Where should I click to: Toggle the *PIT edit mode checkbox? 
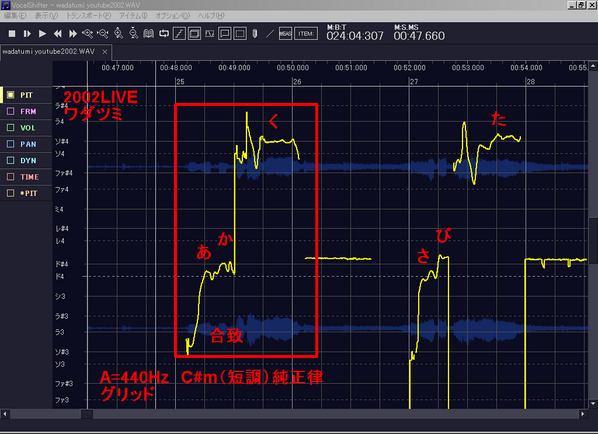click(x=11, y=193)
